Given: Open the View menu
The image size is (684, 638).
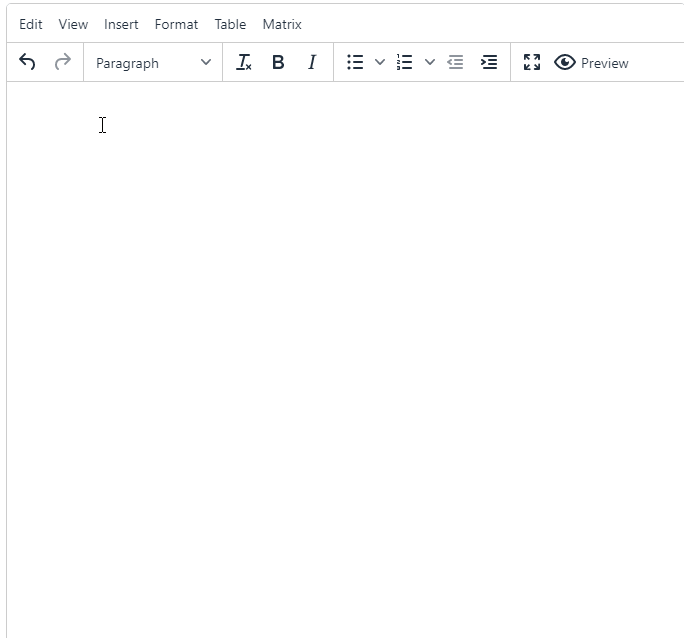Looking at the screenshot, I should [73, 24].
